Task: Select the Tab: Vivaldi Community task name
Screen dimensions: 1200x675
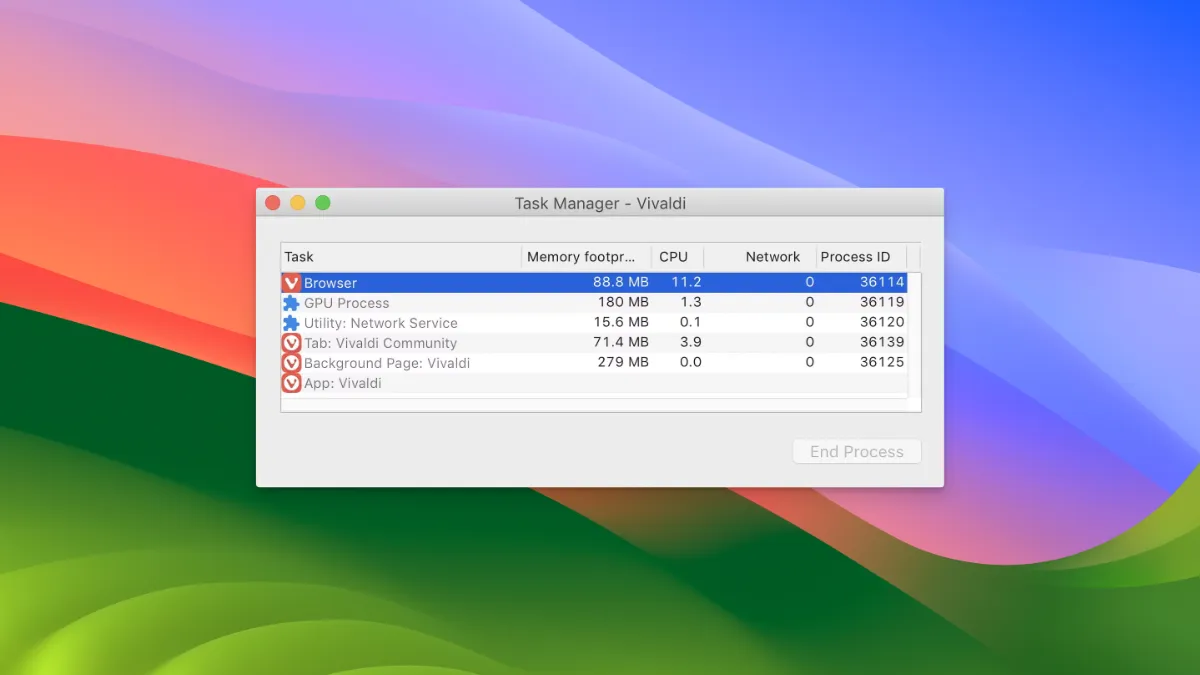Action: [x=380, y=343]
